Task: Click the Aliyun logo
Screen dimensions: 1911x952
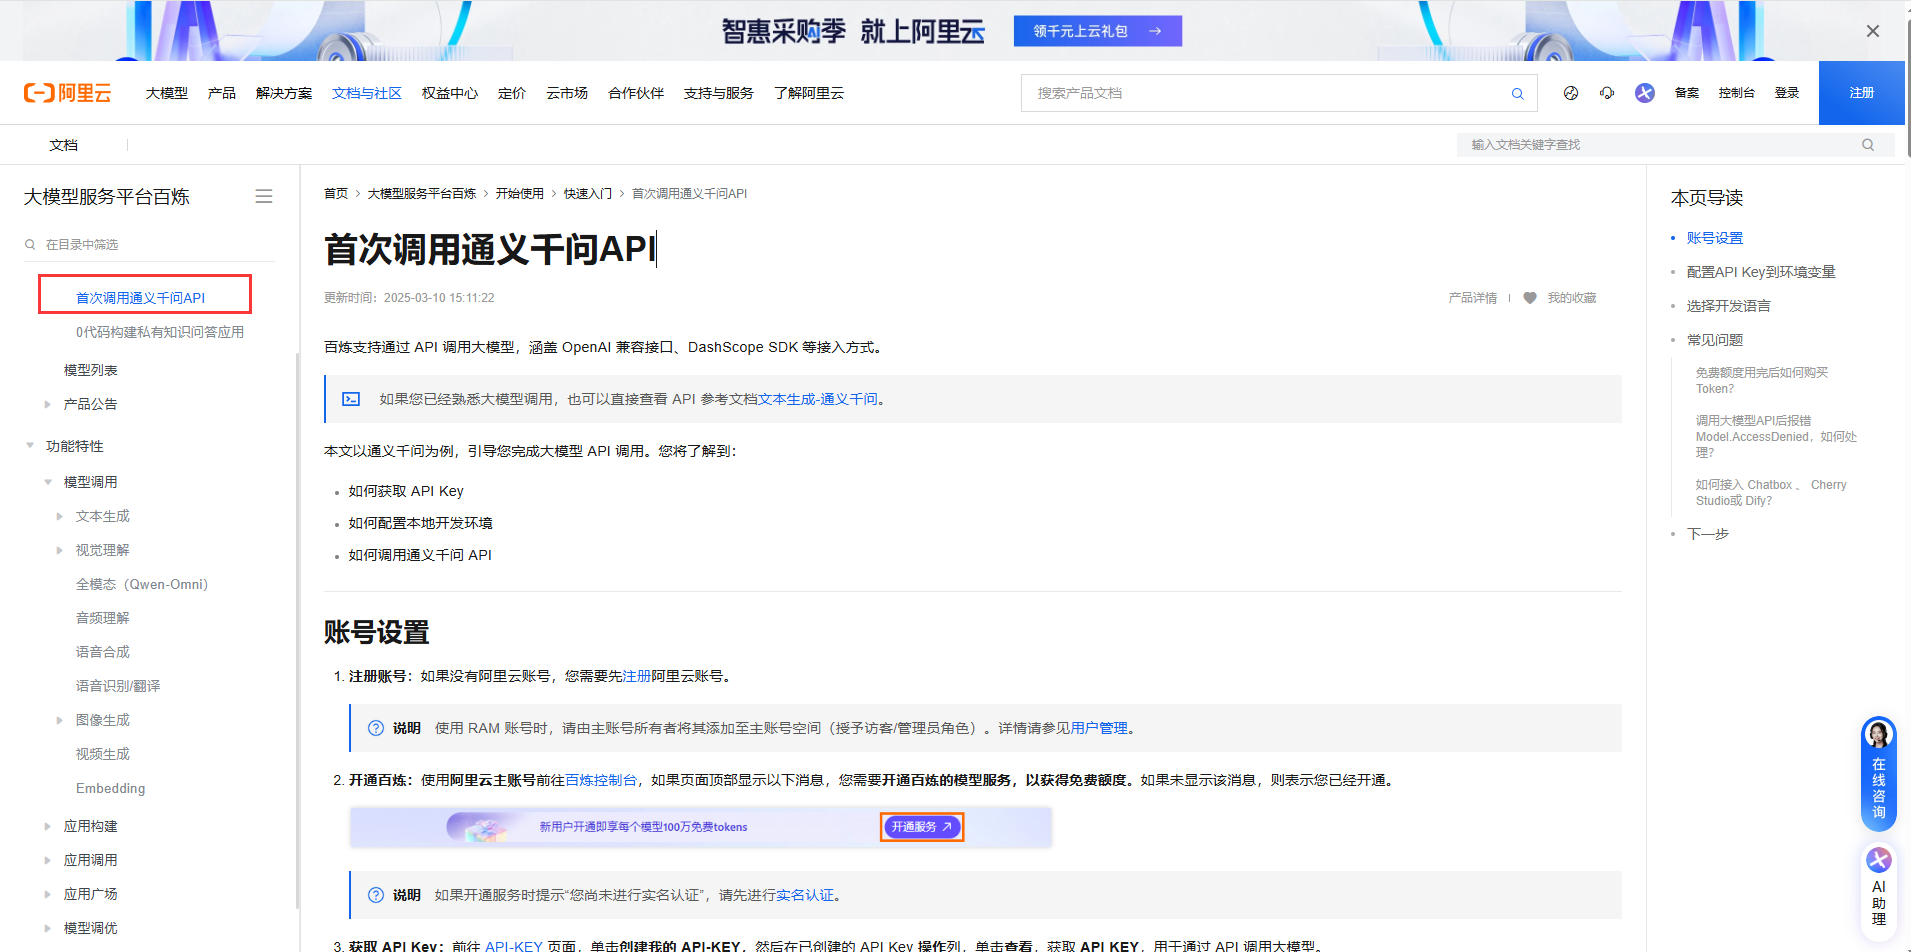Action: pyautogui.click(x=67, y=93)
